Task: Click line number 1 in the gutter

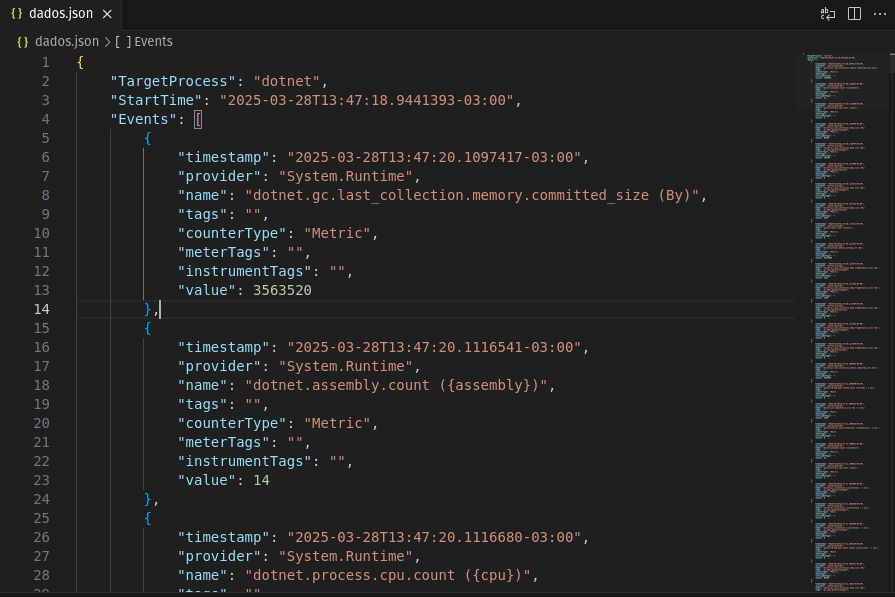Action: pyautogui.click(x=45, y=62)
